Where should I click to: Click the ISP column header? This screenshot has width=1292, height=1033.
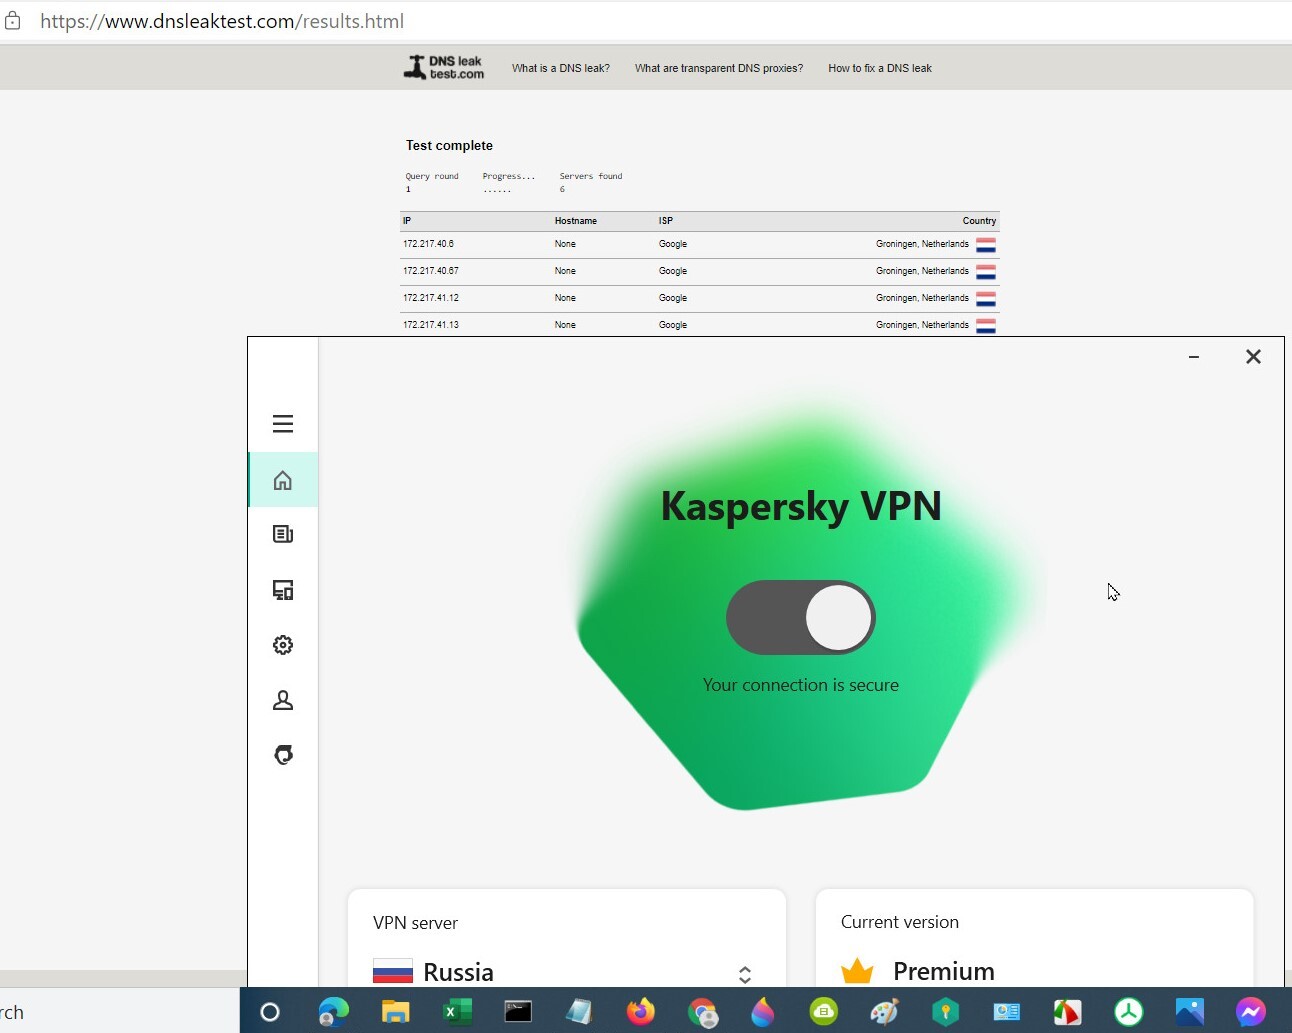pos(666,221)
